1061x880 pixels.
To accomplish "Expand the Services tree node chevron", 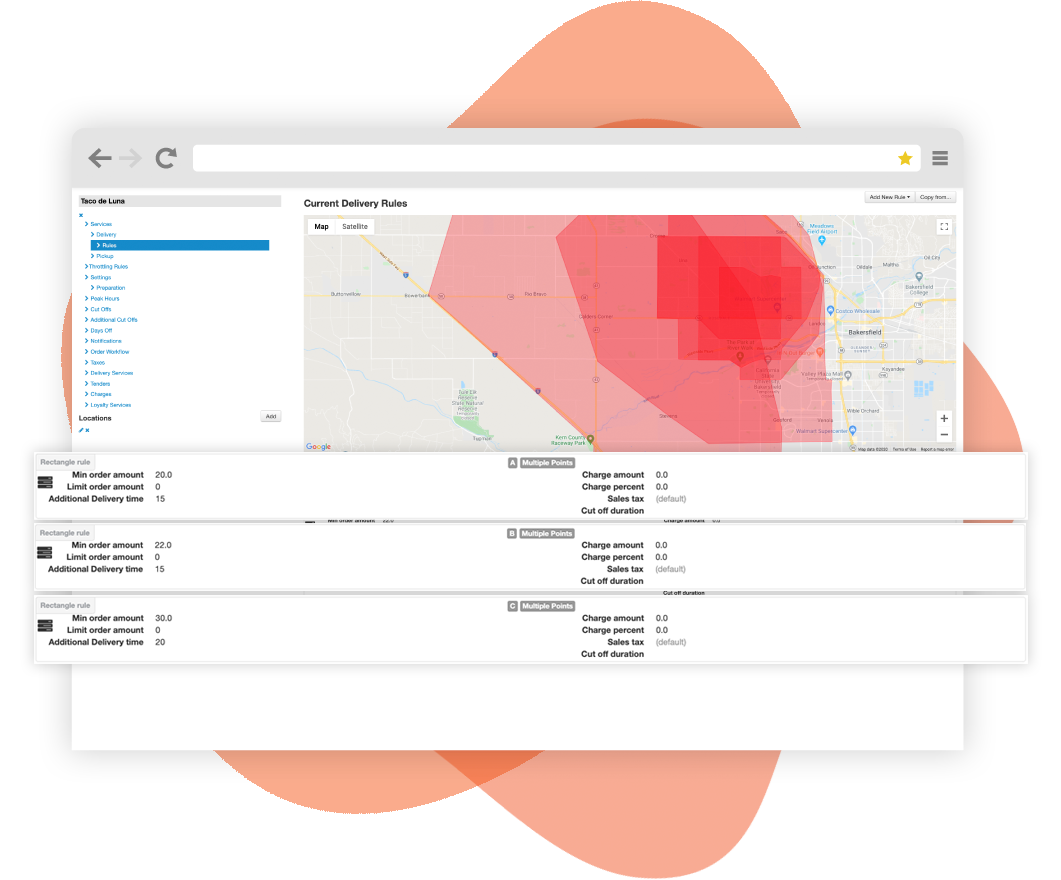I will pyautogui.click(x=86, y=224).
